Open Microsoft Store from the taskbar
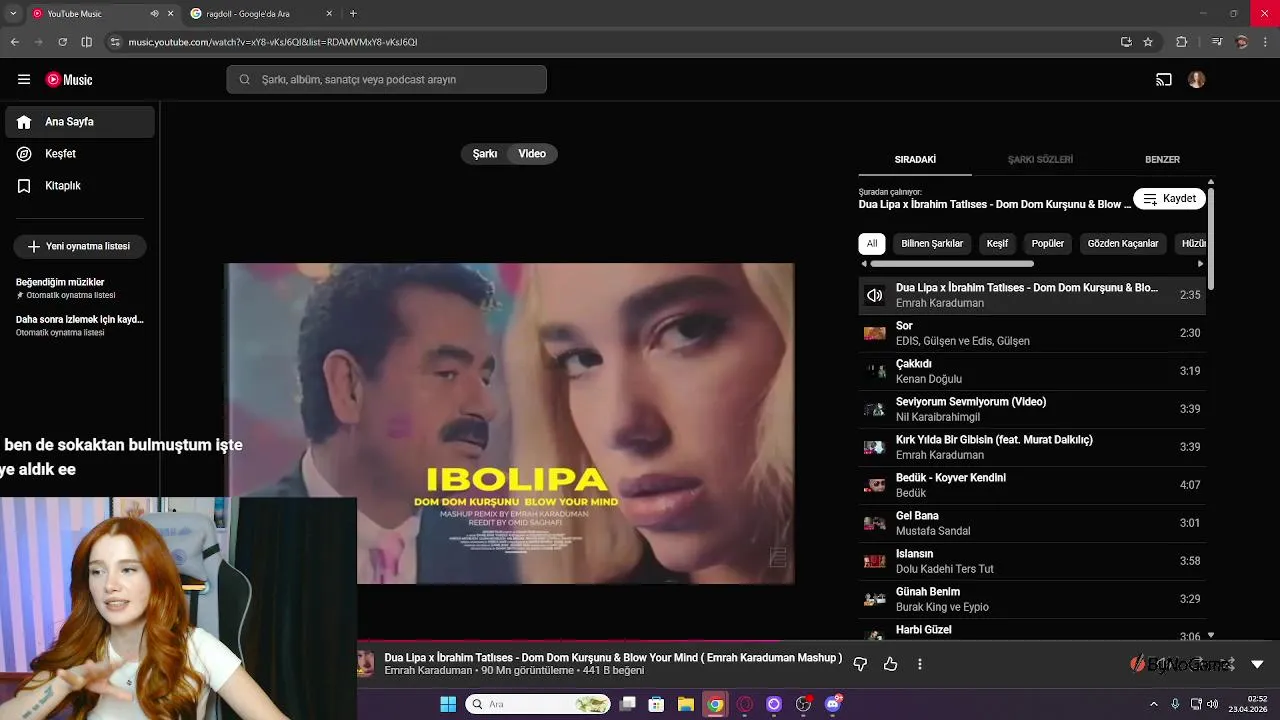 [656, 704]
